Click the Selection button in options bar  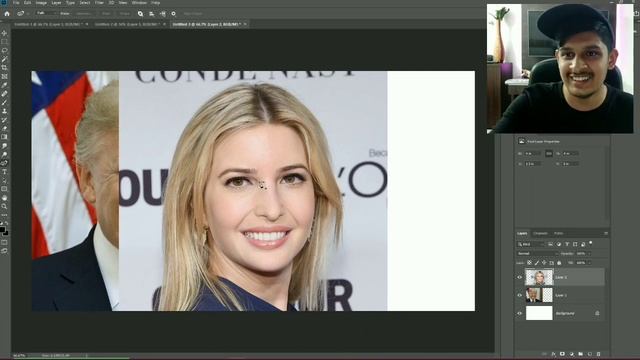[83, 13]
